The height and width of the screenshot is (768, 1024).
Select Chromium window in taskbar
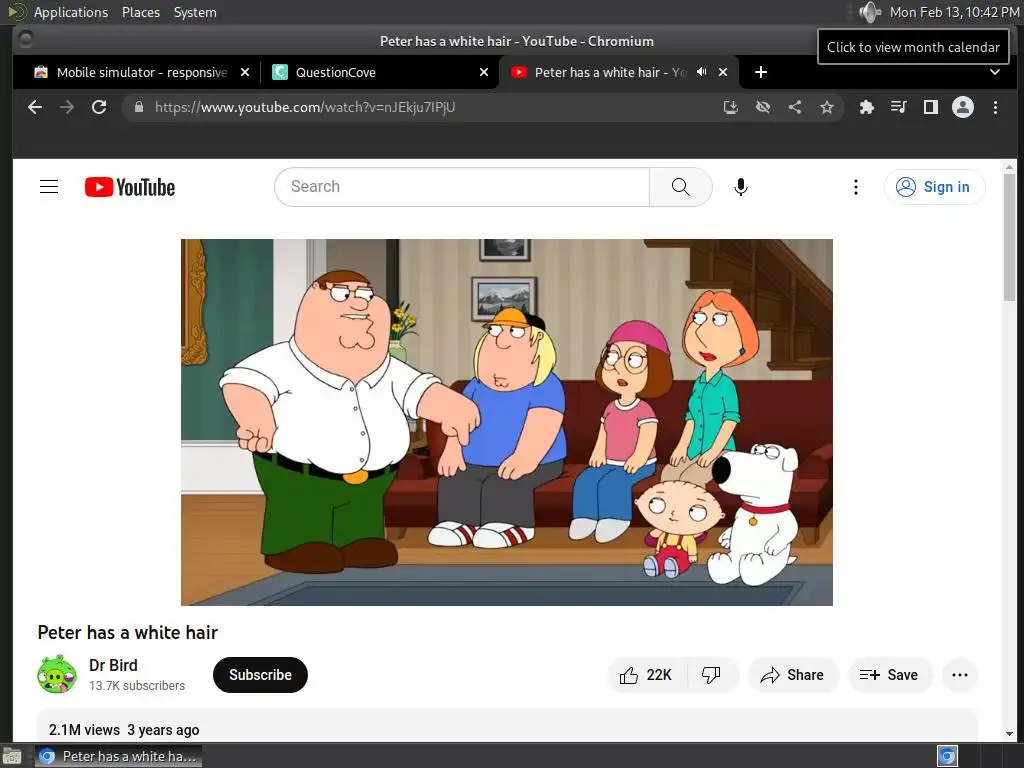coord(118,756)
